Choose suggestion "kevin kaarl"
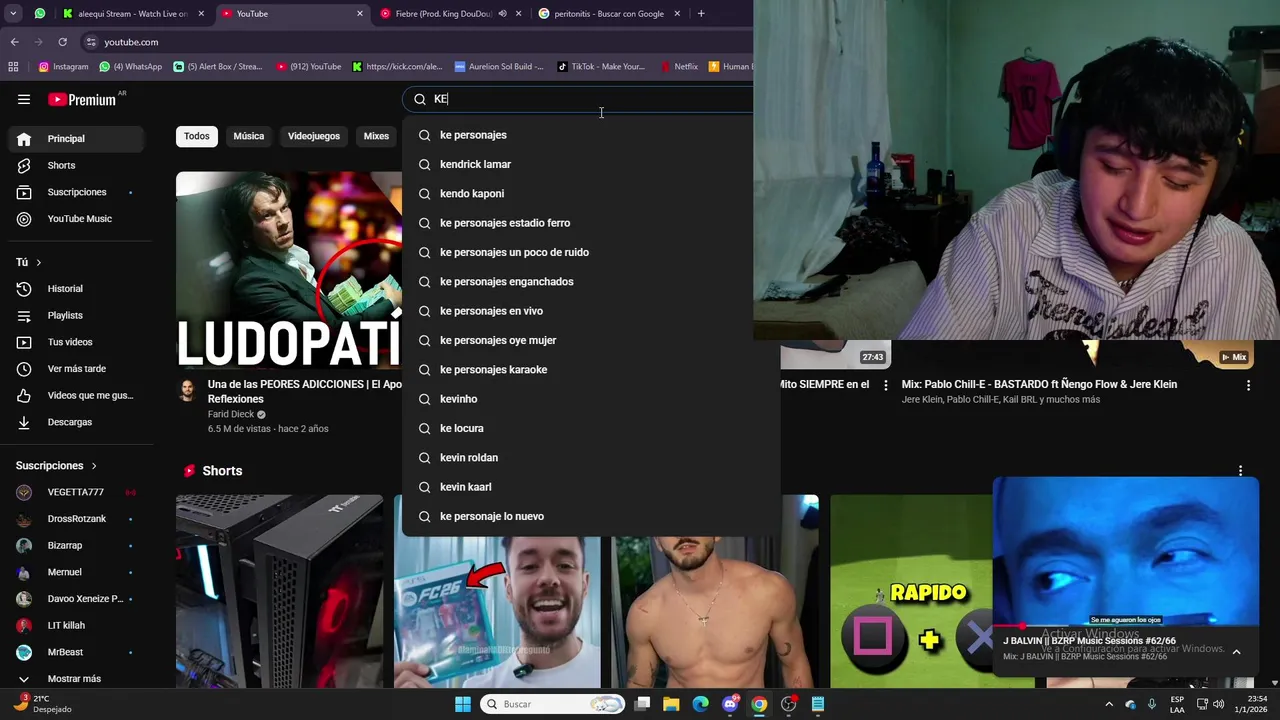Screen dimensions: 1280x720 [x=591, y=487]
